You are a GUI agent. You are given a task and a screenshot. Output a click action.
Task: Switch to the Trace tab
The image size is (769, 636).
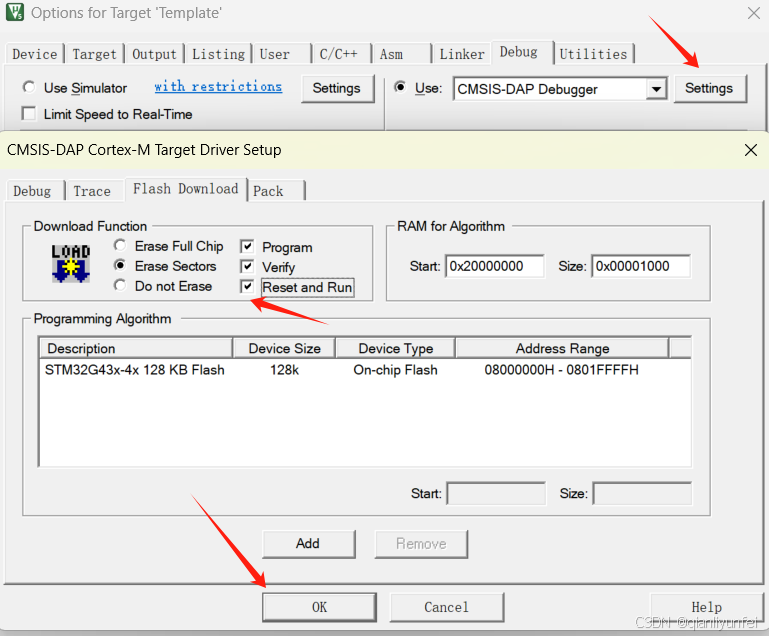click(95, 191)
